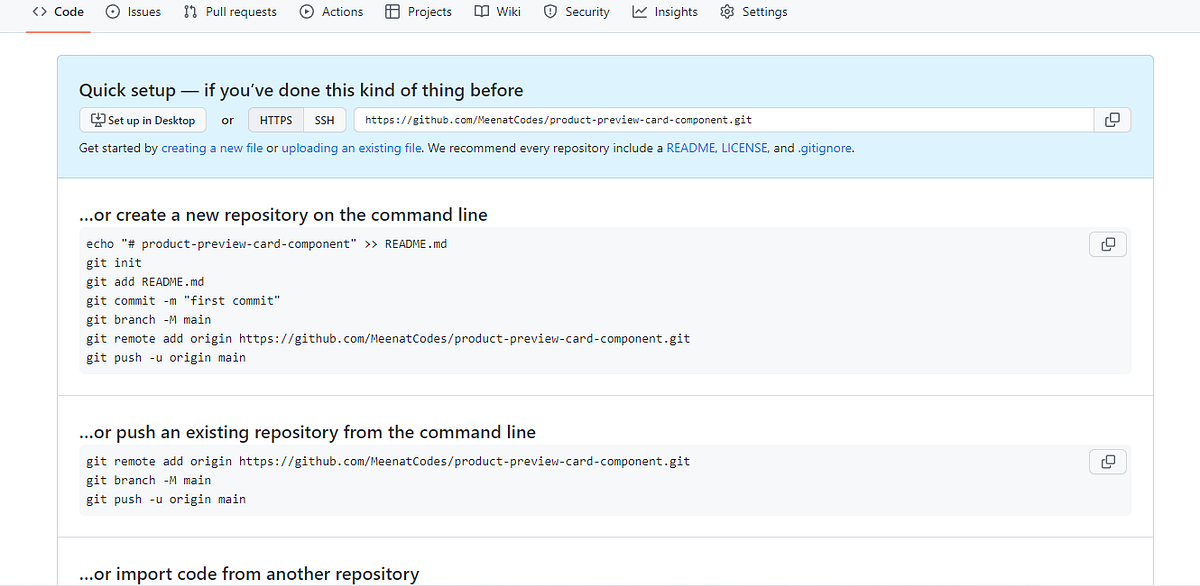Viewport: 1200px width, 586px height.
Task: Switch to HTTPS clone URL
Action: click(x=275, y=119)
